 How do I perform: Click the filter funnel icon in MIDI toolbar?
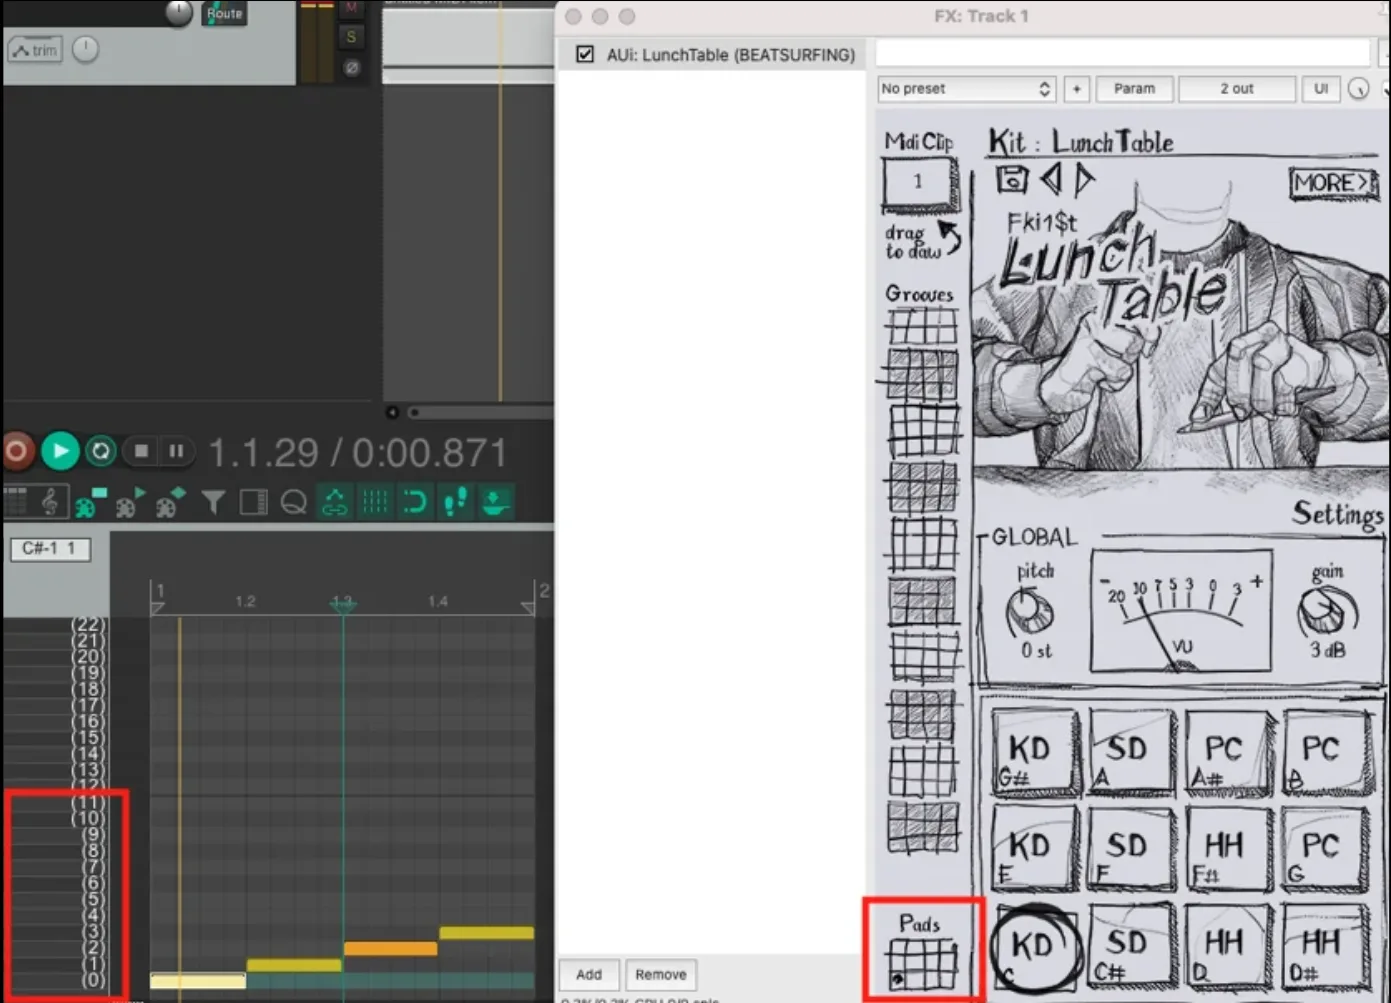[213, 501]
